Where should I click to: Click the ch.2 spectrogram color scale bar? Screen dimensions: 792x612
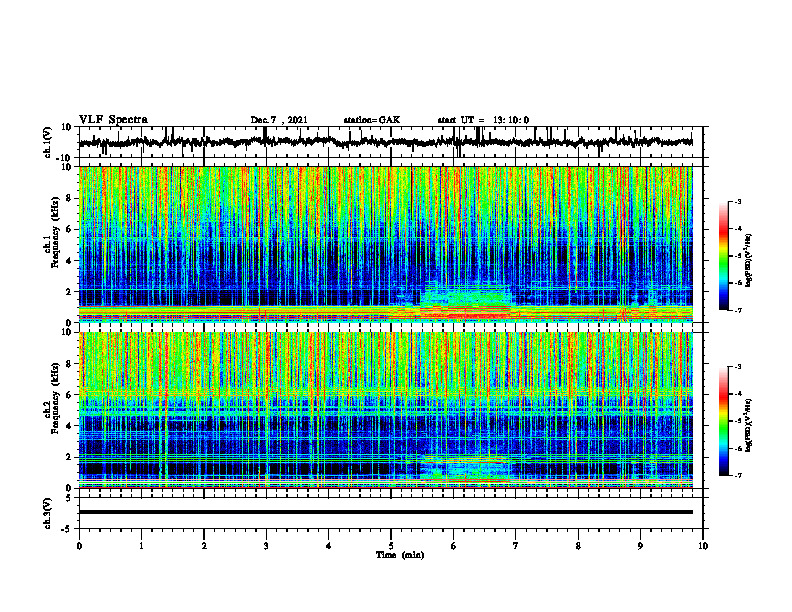pyautogui.click(x=724, y=421)
